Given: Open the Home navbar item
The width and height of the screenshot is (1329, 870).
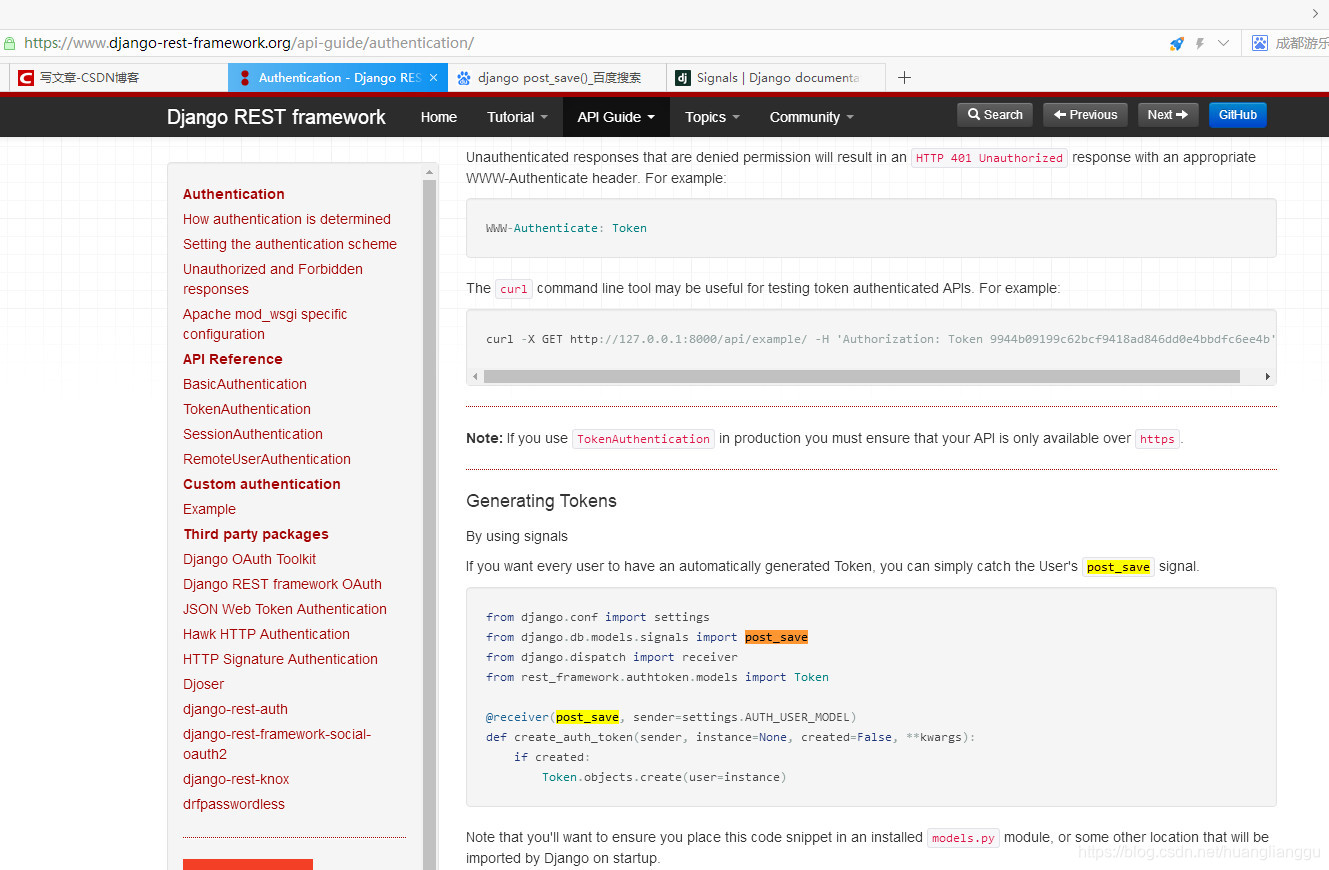Looking at the screenshot, I should [x=439, y=117].
